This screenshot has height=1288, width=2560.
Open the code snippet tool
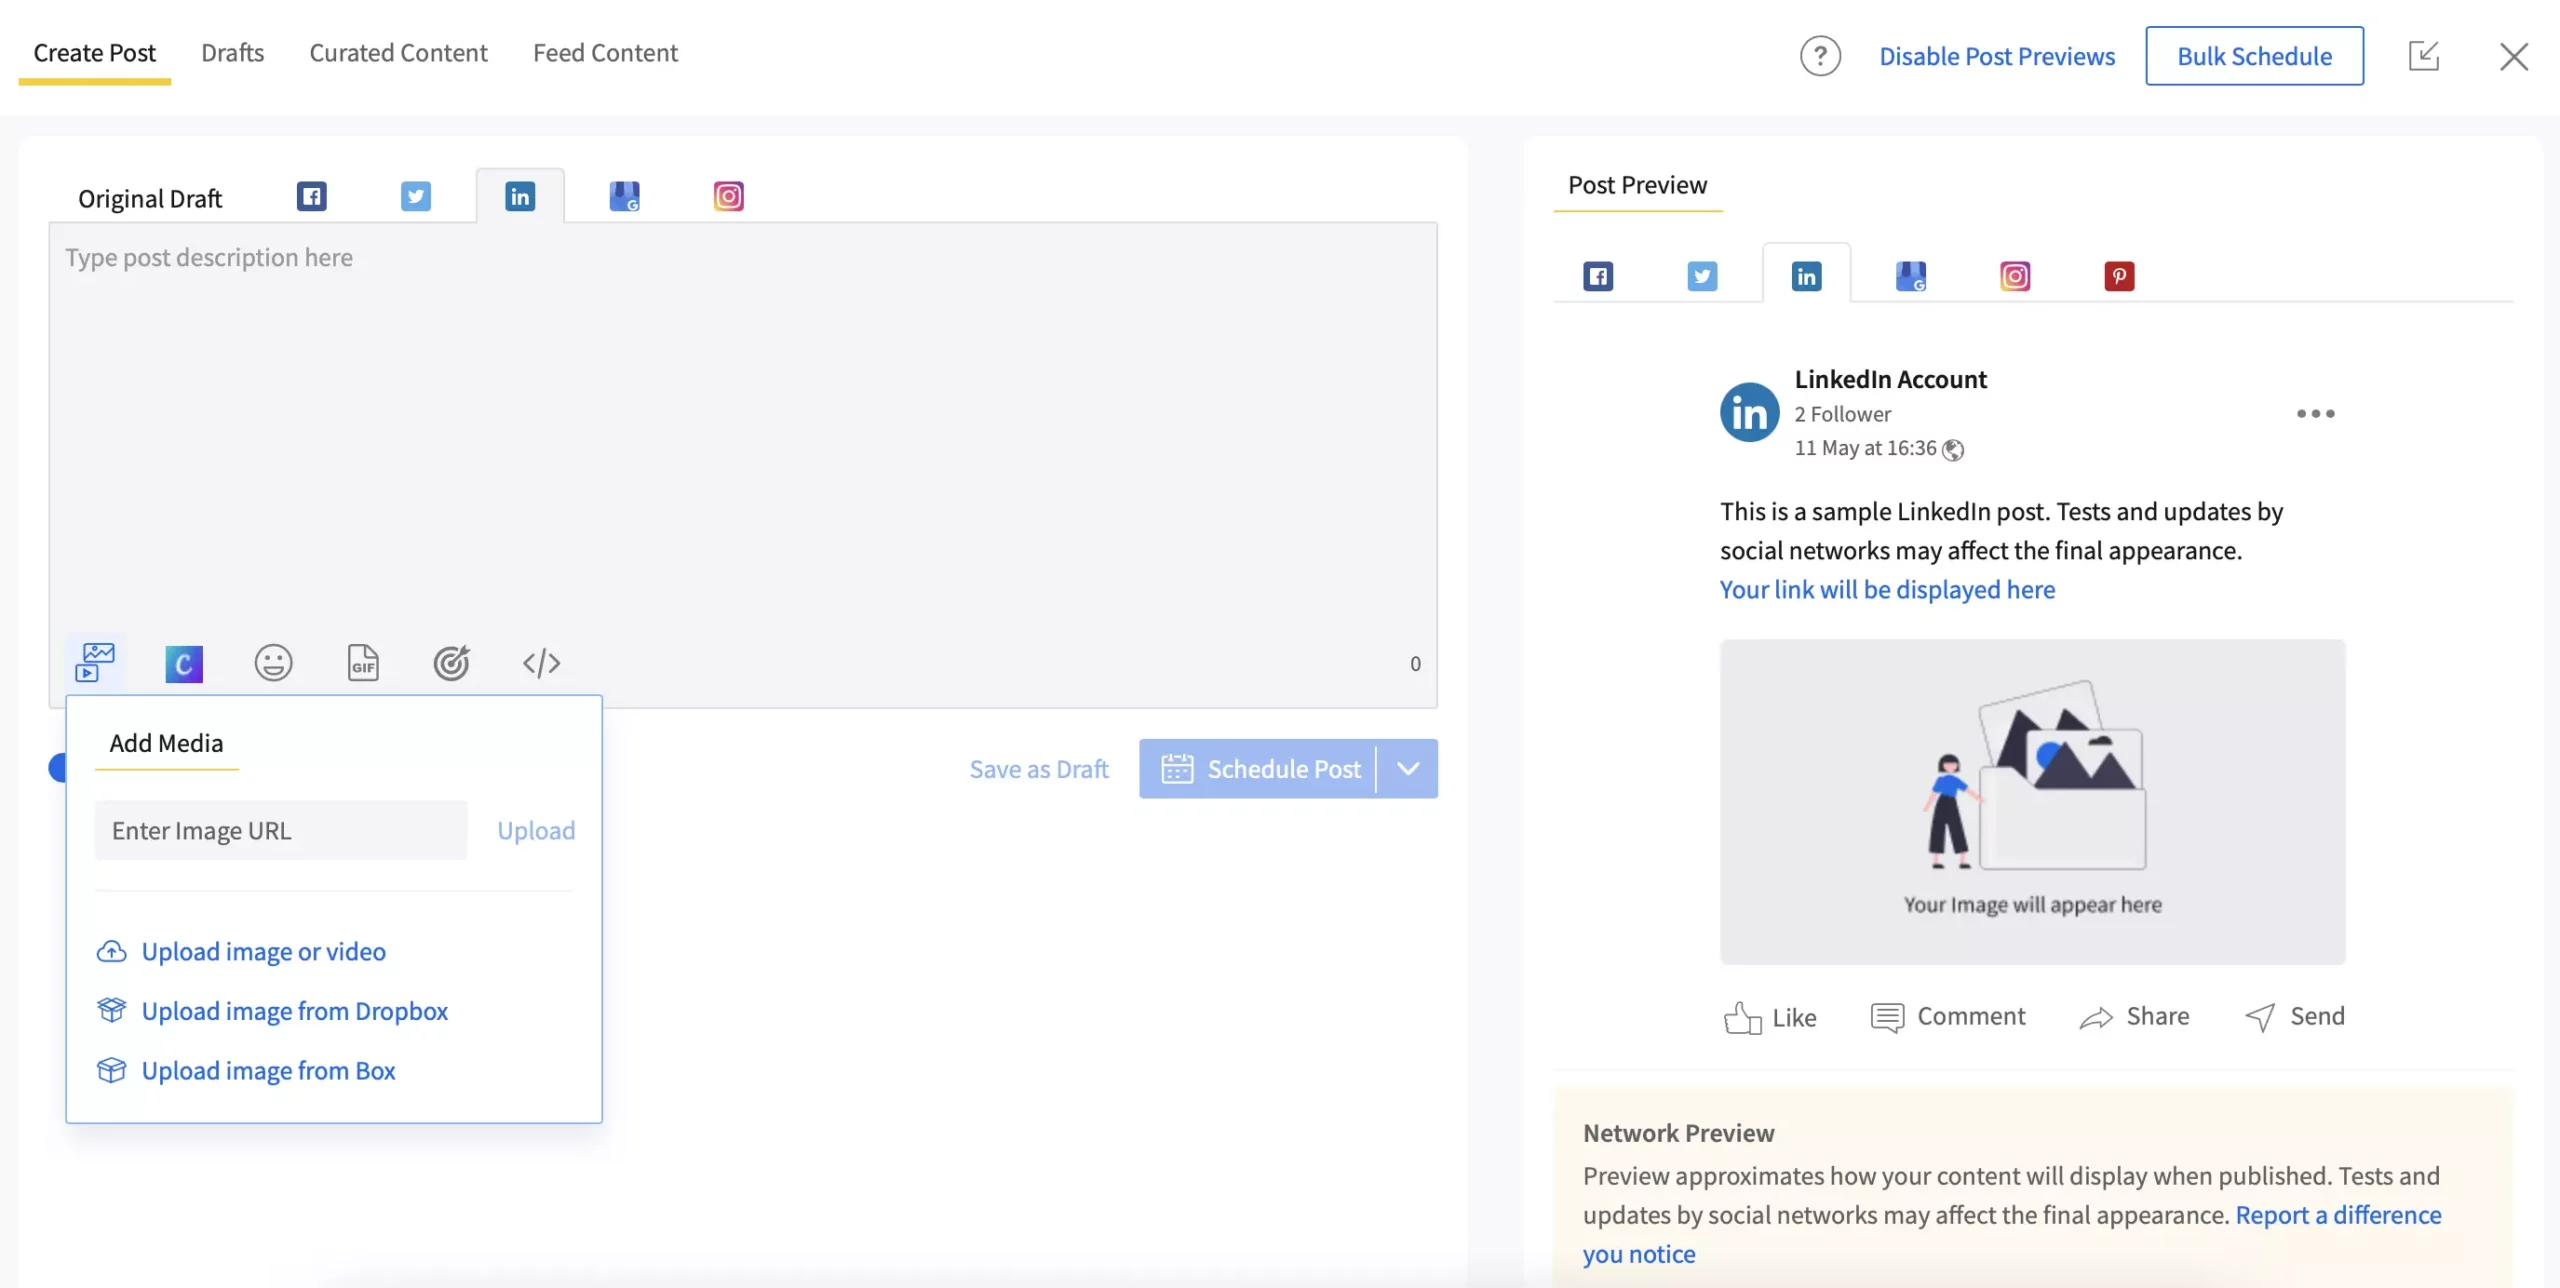pyautogui.click(x=541, y=662)
